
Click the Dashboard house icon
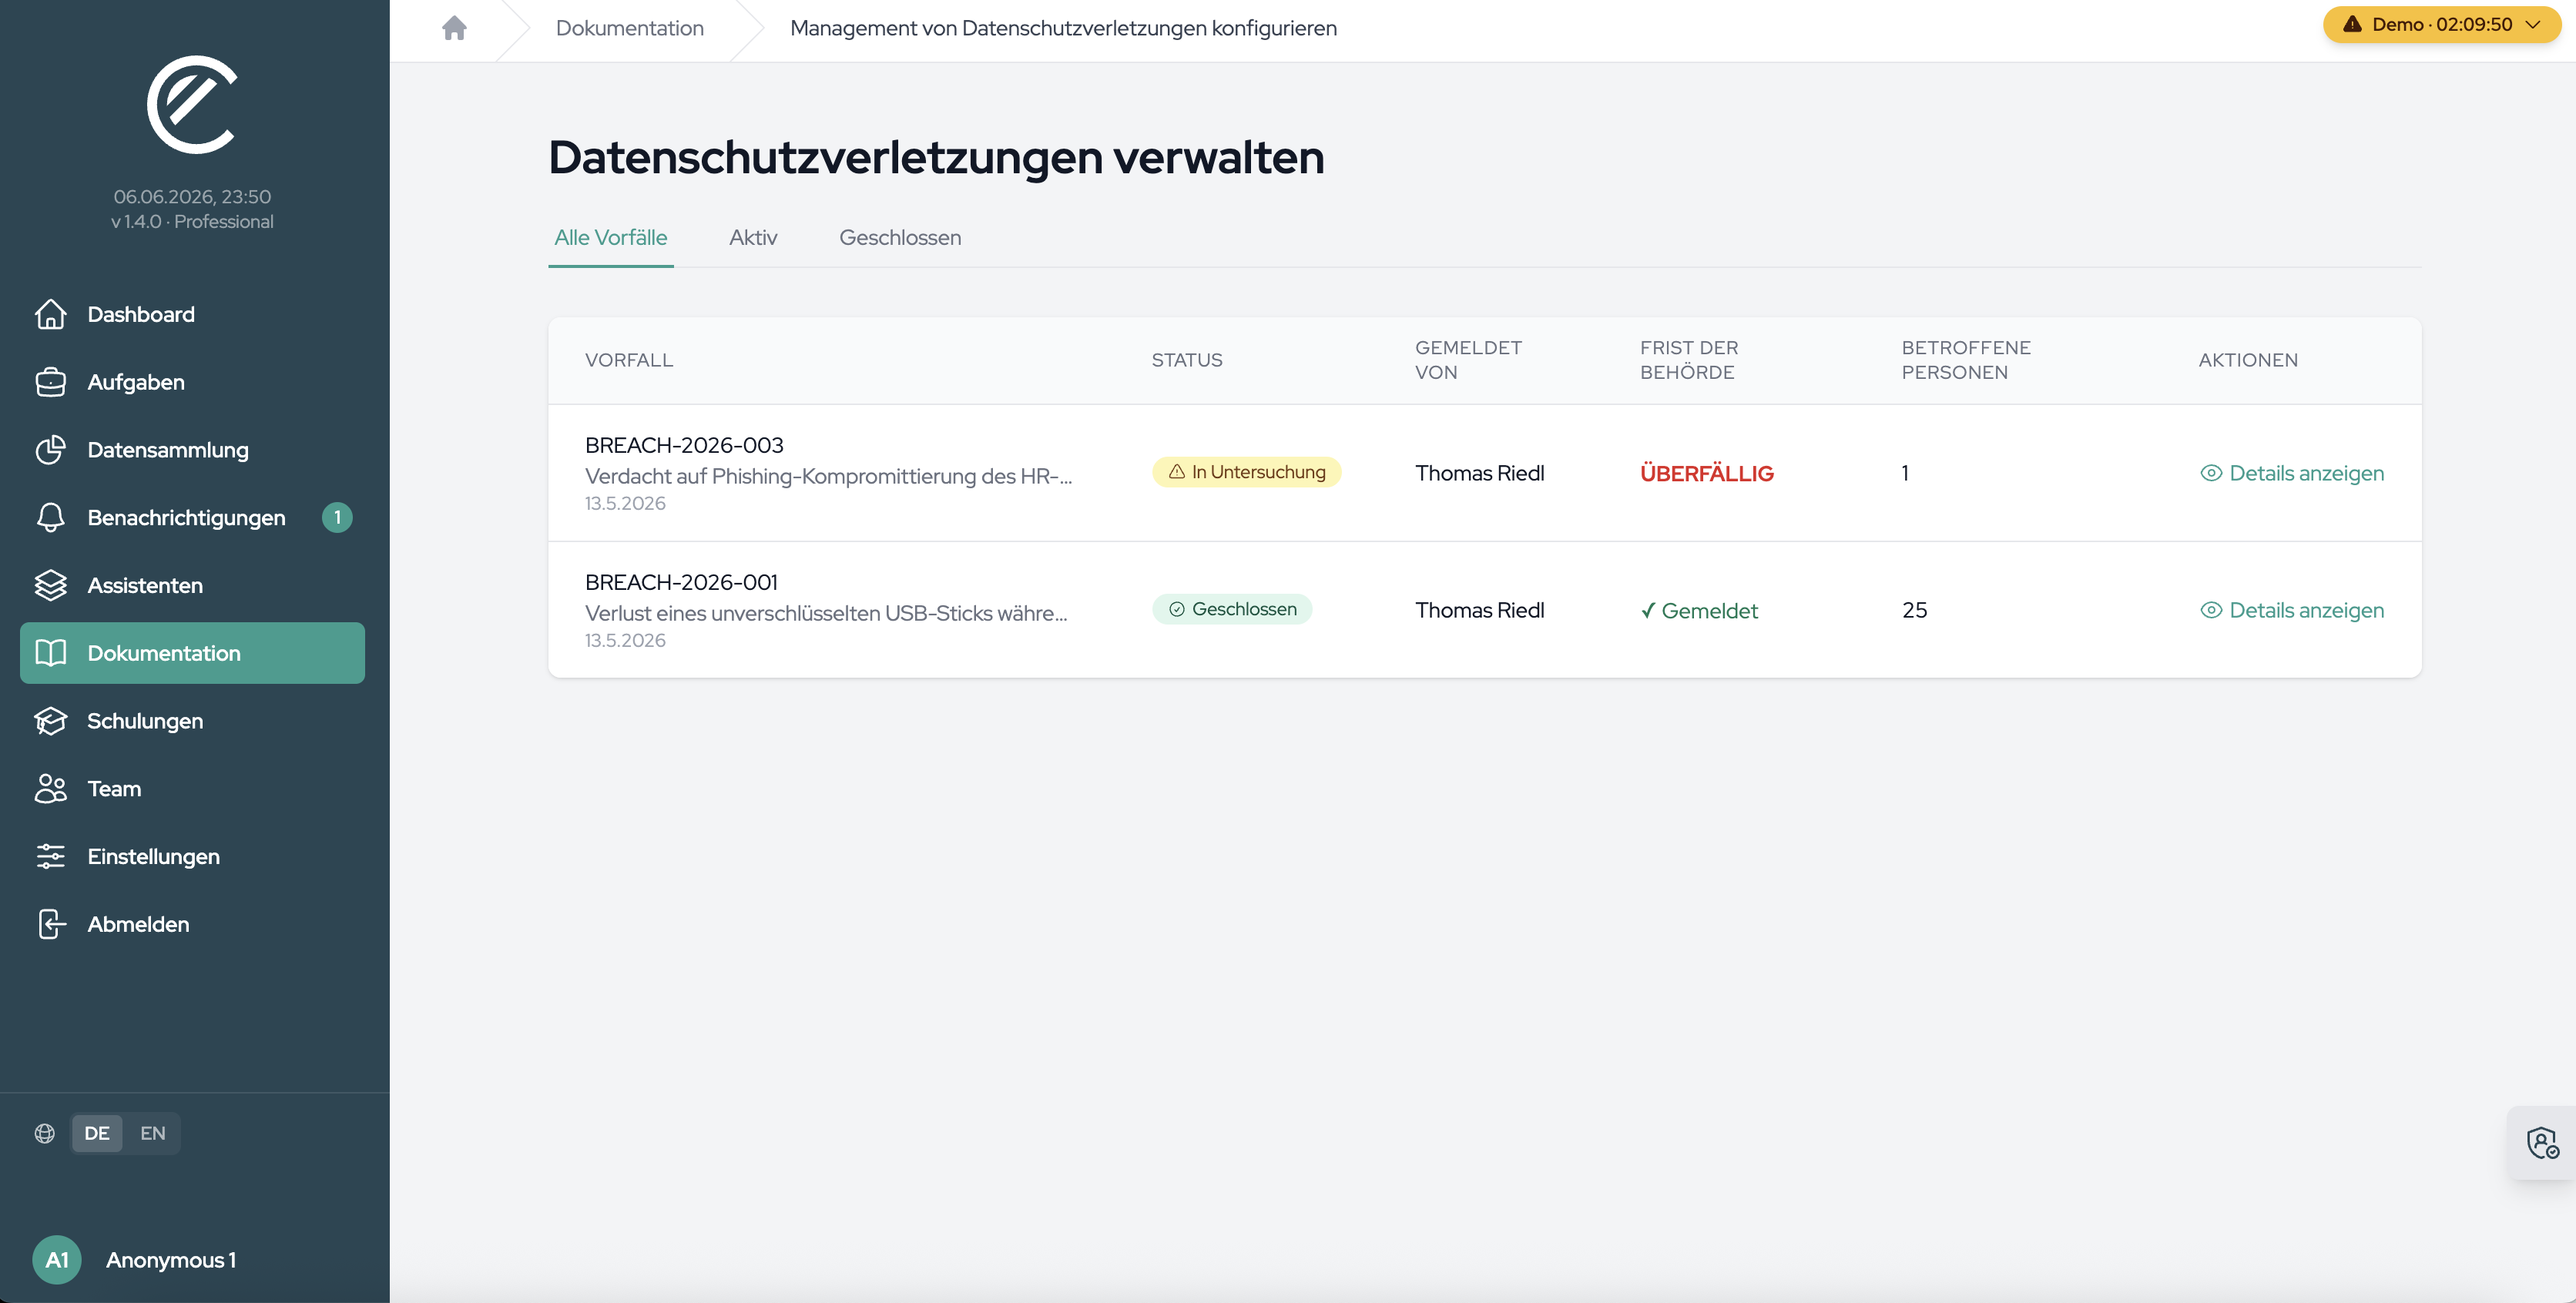coord(50,314)
